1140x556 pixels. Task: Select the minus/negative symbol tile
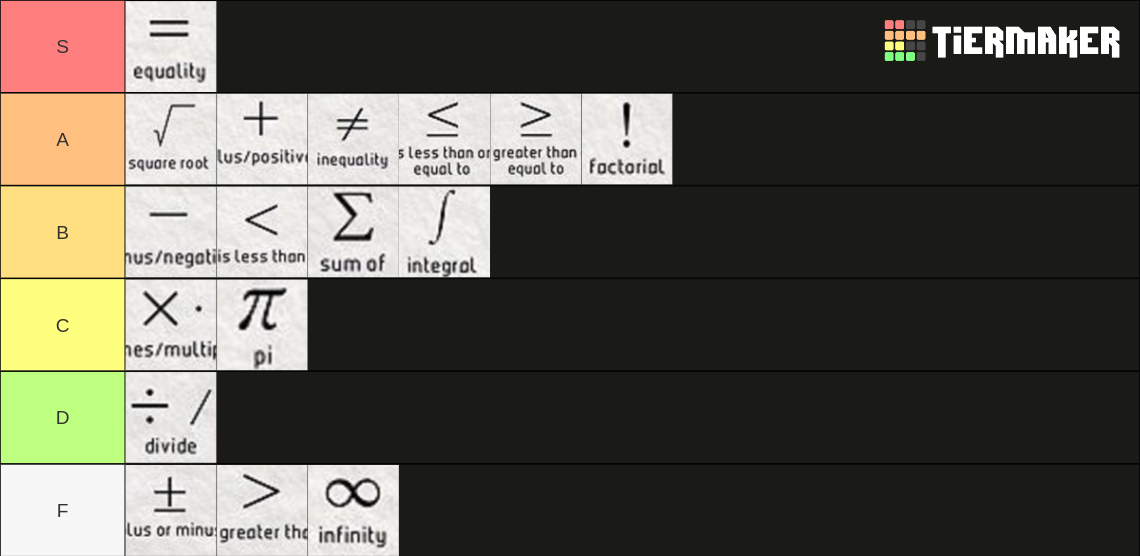click(x=170, y=233)
